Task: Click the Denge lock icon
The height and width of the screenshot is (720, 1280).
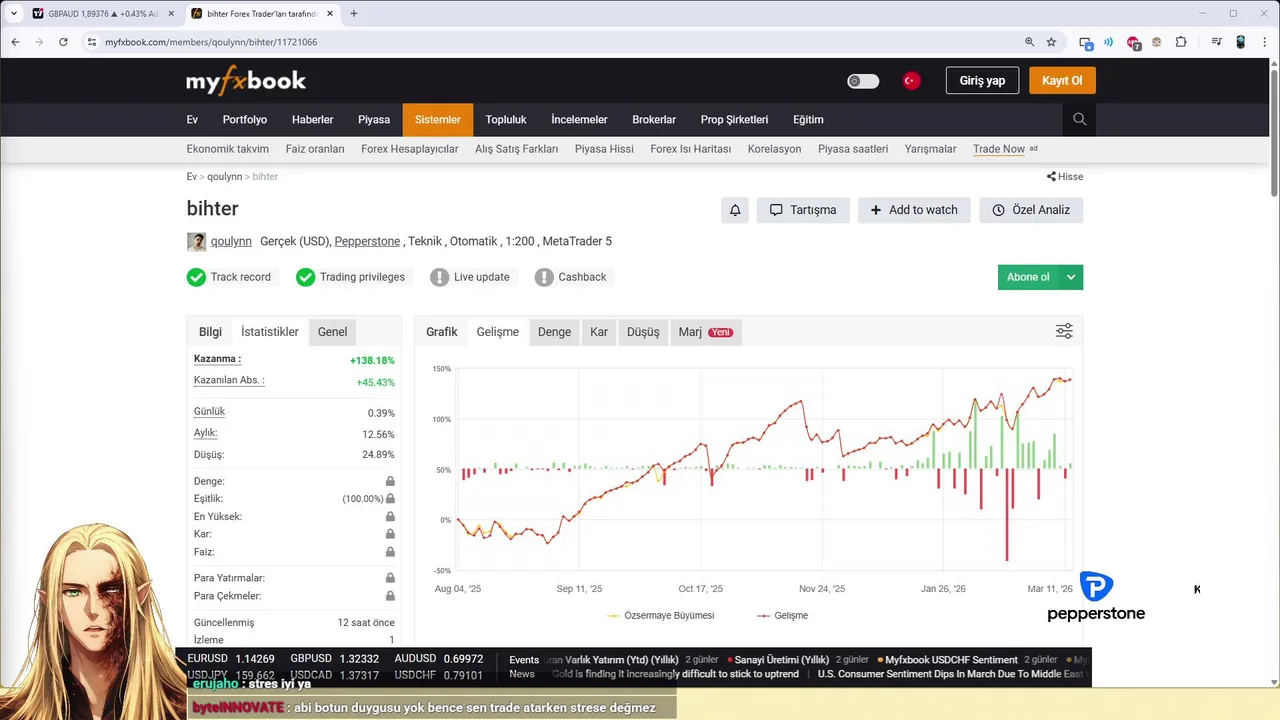Action: click(390, 481)
